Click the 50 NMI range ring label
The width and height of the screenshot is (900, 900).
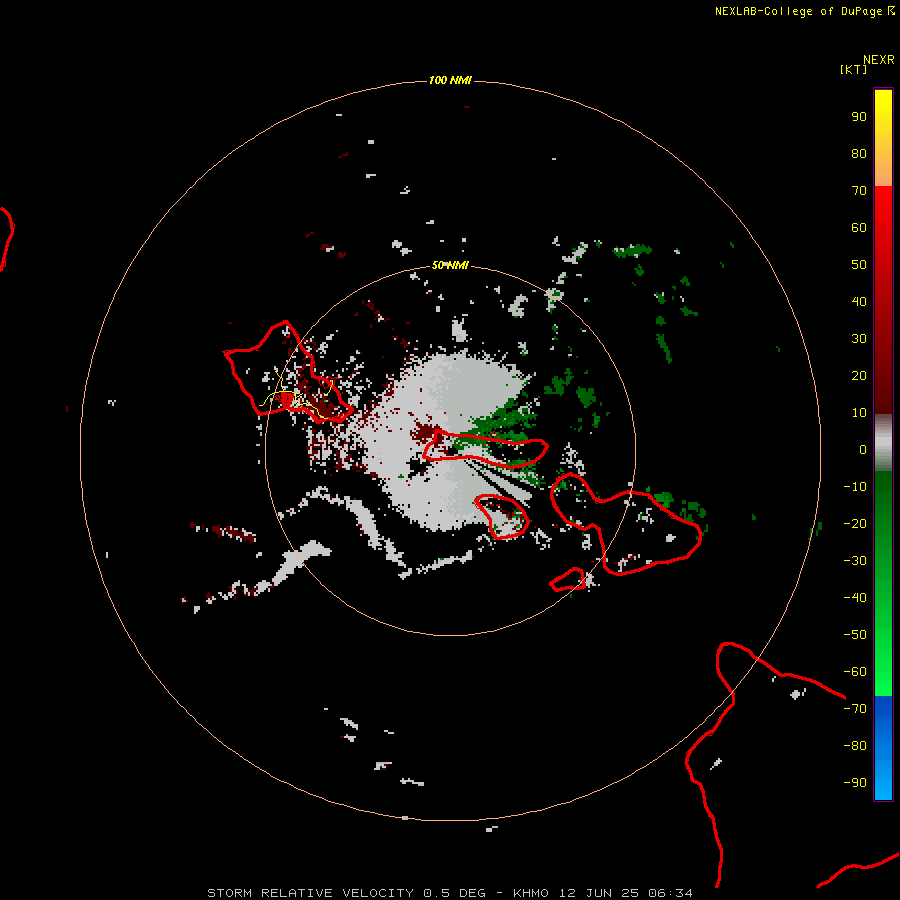[450, 265]
